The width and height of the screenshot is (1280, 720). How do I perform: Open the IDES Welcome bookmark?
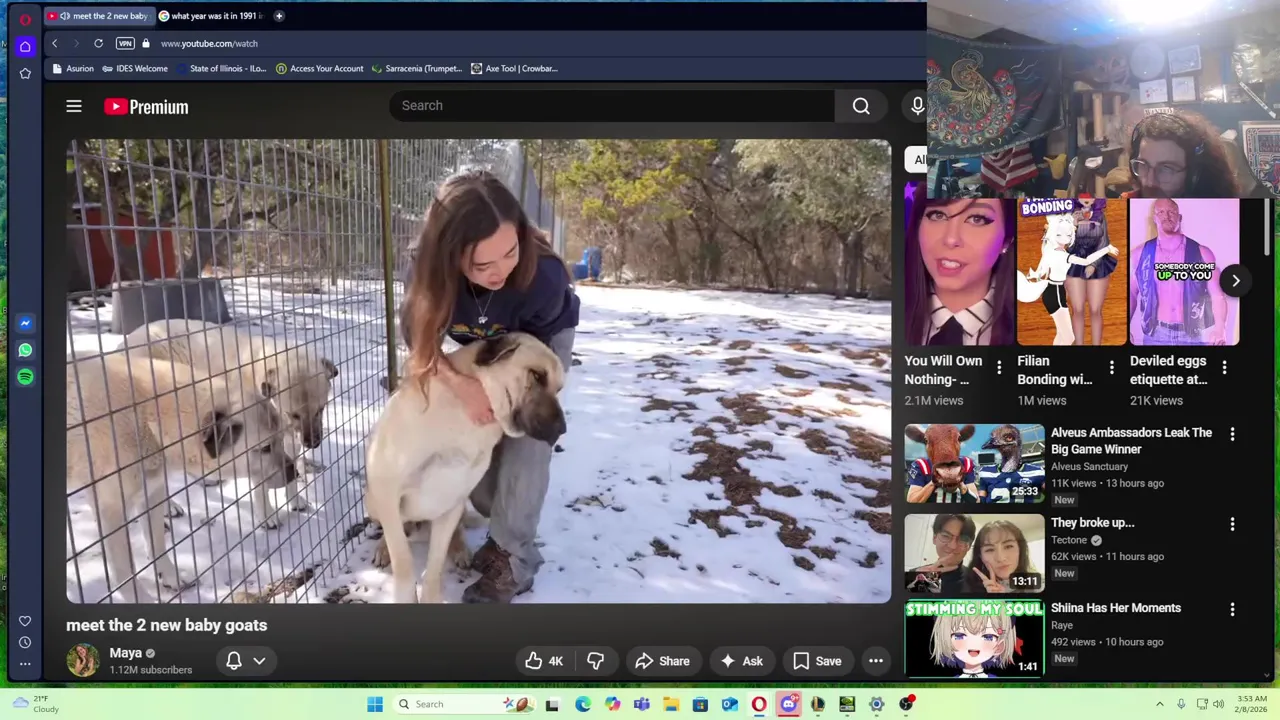coord(135,69)
